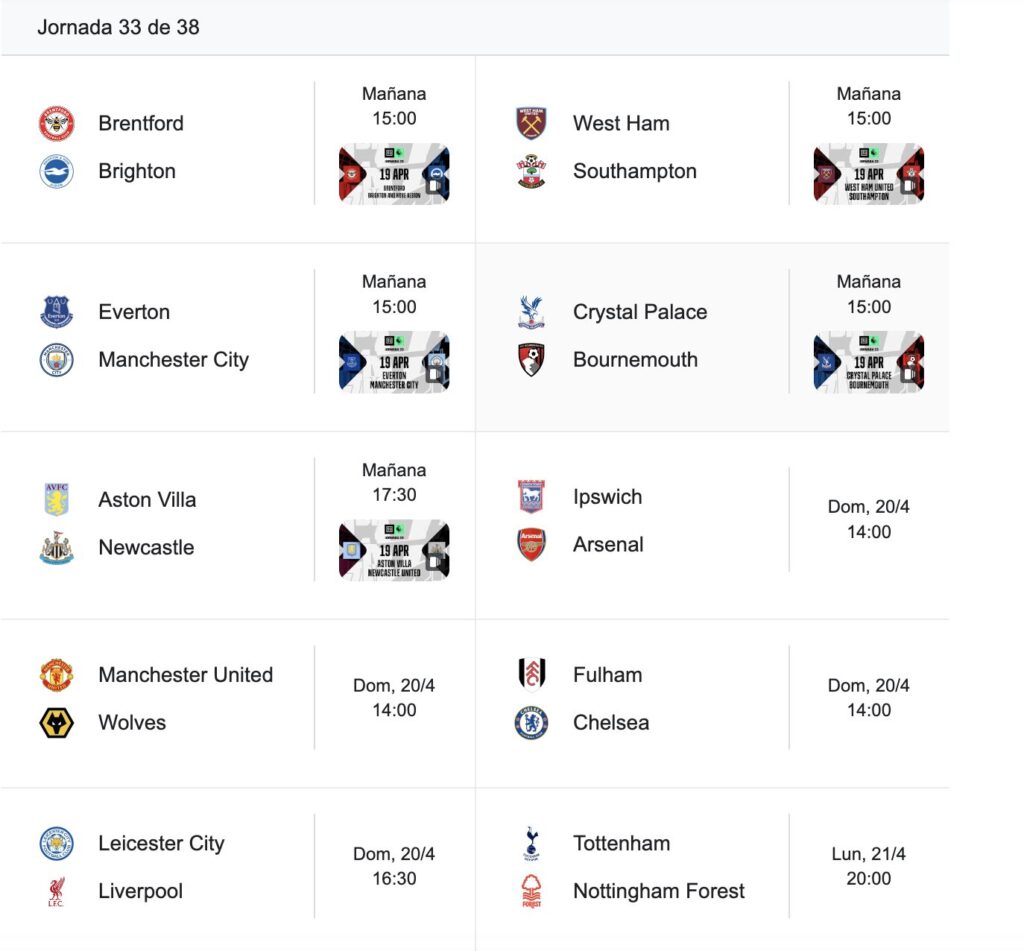1024x951 pixels.
Task: Click the Wolves wolf-head crest
Action: coord(57,723)
